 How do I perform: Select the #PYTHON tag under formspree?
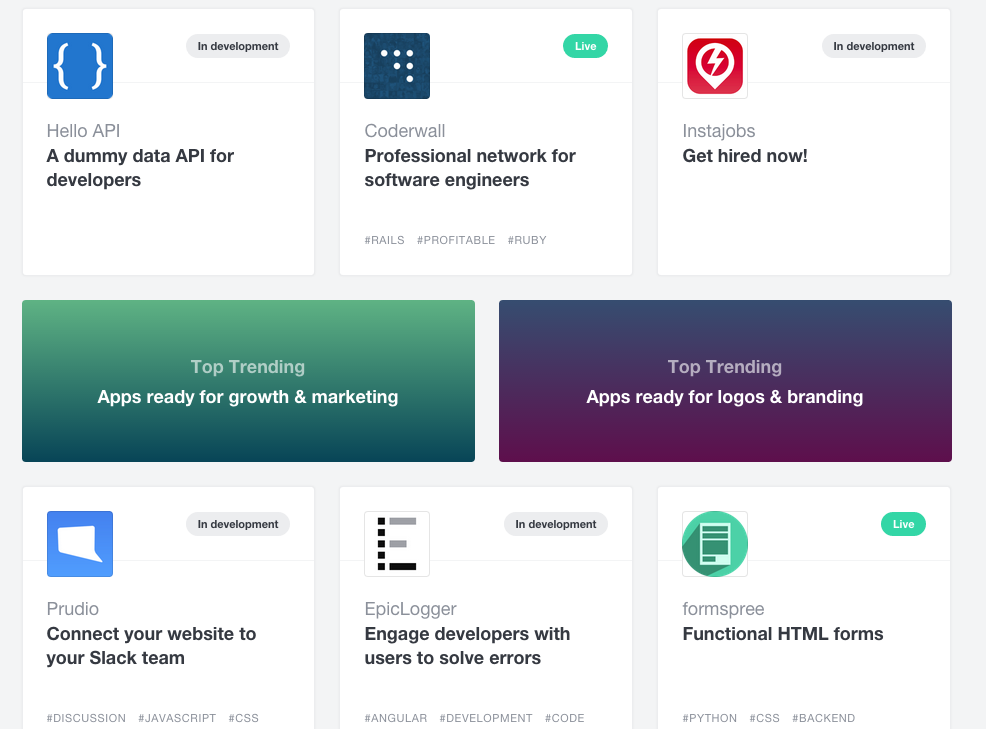click(710, 718)
